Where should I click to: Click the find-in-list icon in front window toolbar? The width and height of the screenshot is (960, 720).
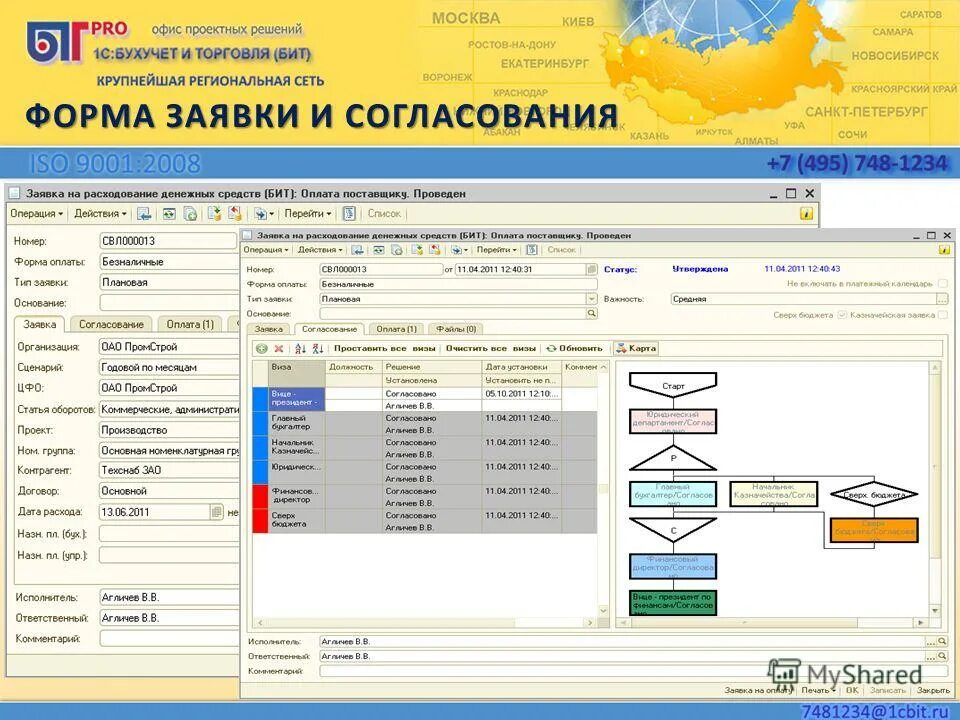(x=358, y=250)
